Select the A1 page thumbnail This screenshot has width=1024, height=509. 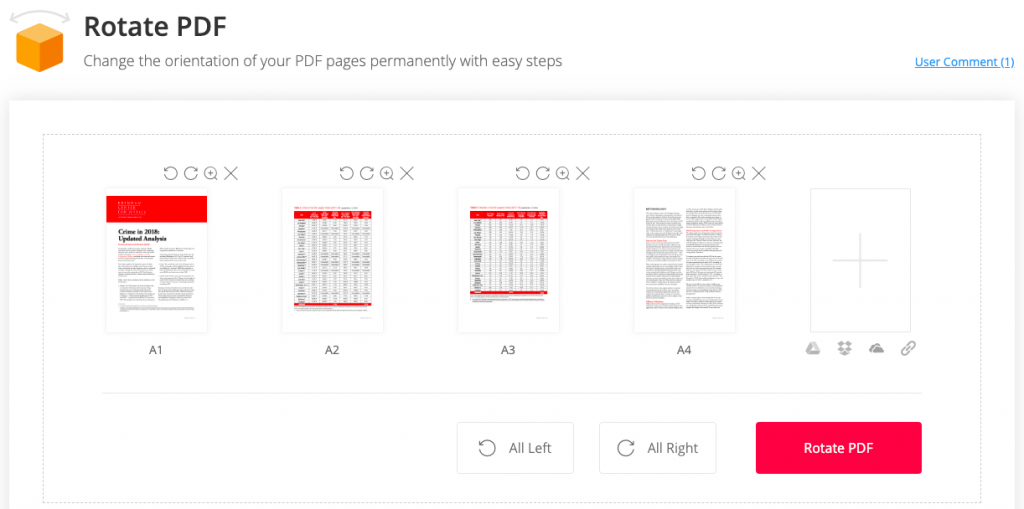[x=156, y=260]
